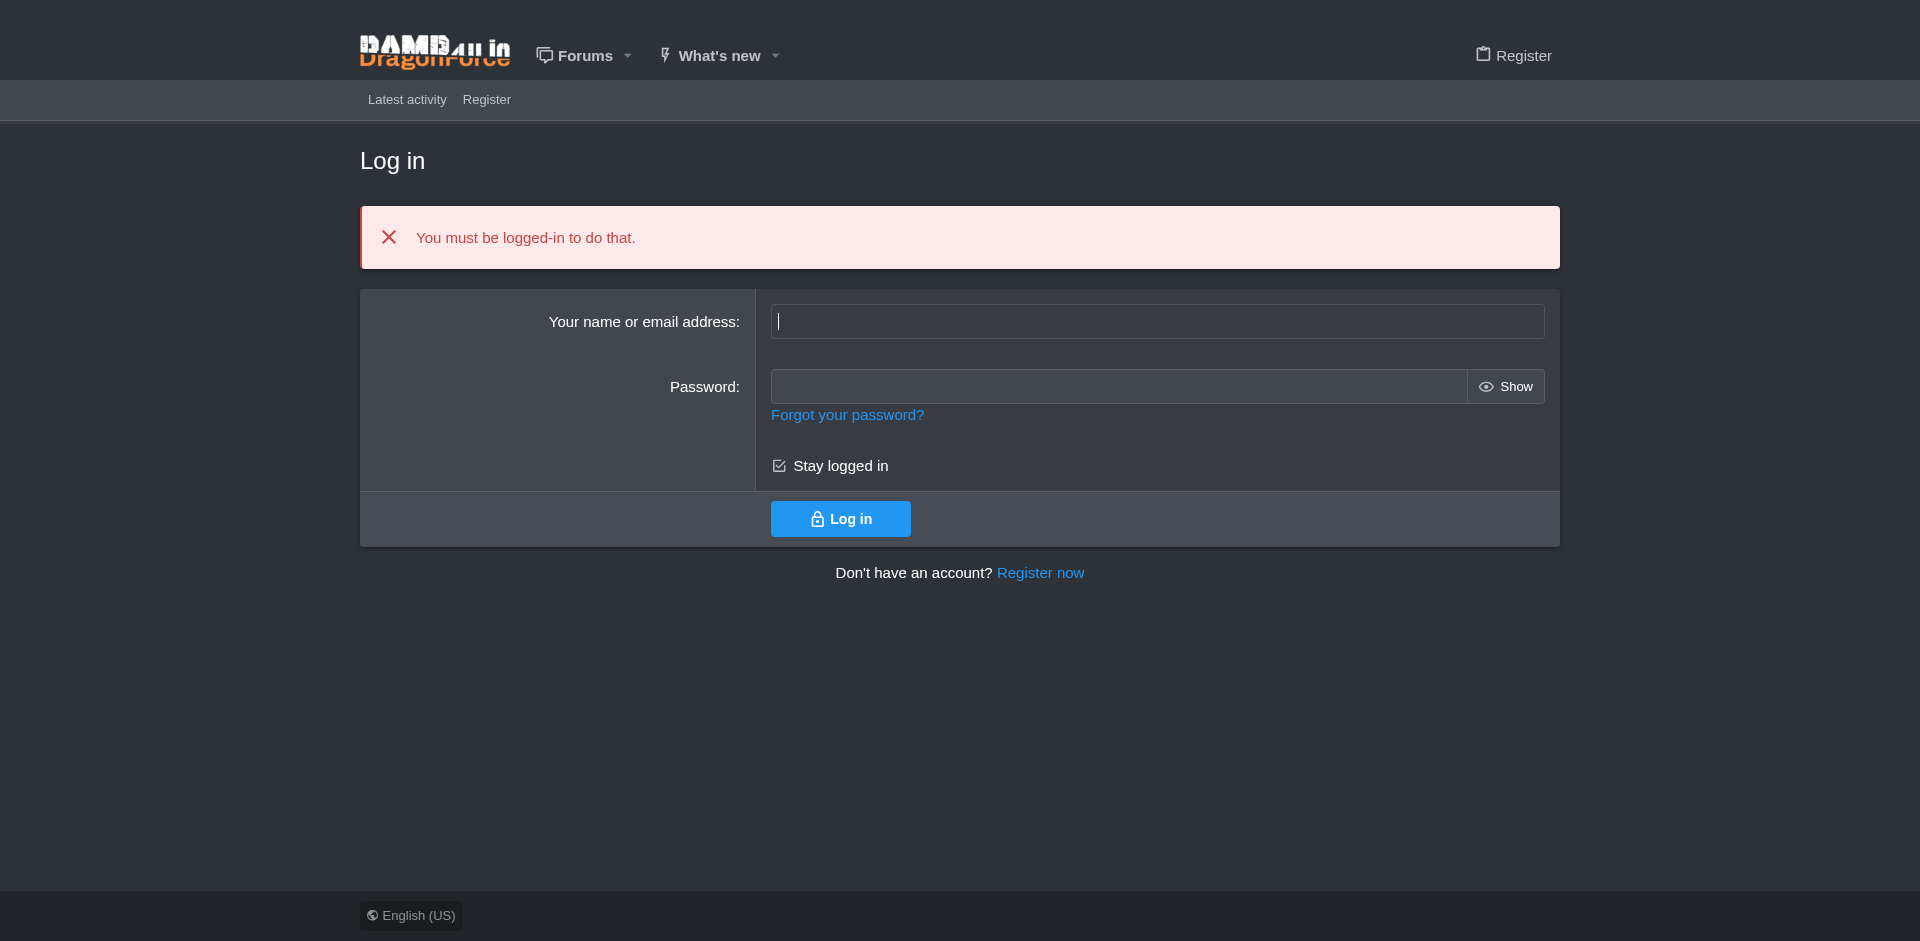Click the lightning bolt What's new icon
The image size is (1920, 941).
tap(665, 55)
